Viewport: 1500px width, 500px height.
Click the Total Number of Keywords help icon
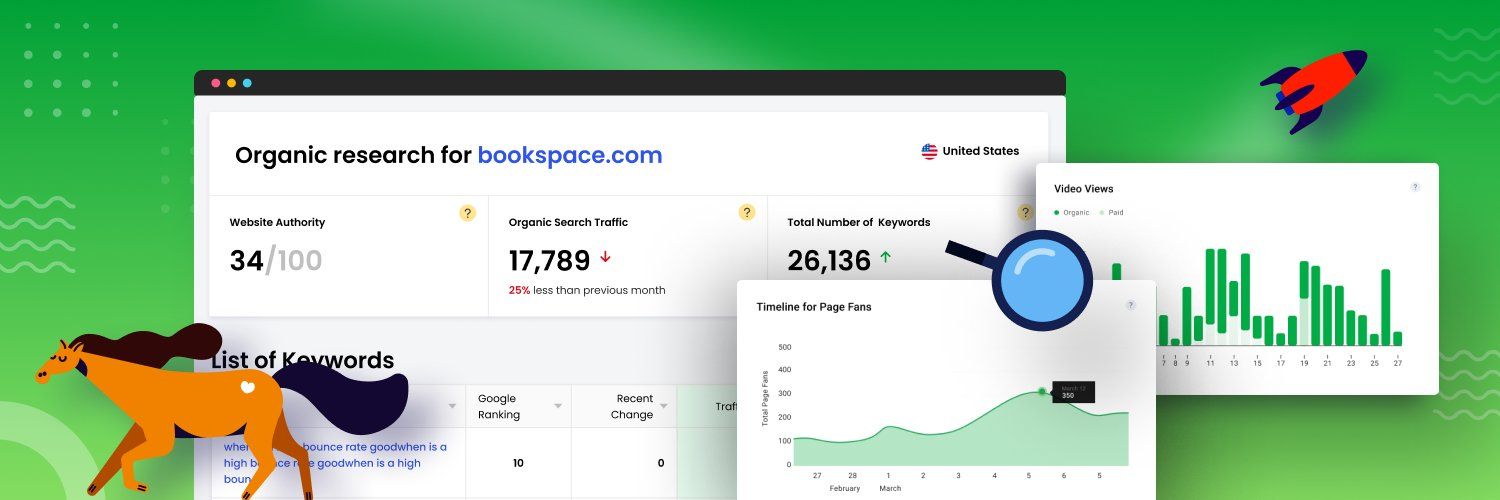click(1025, 212)
